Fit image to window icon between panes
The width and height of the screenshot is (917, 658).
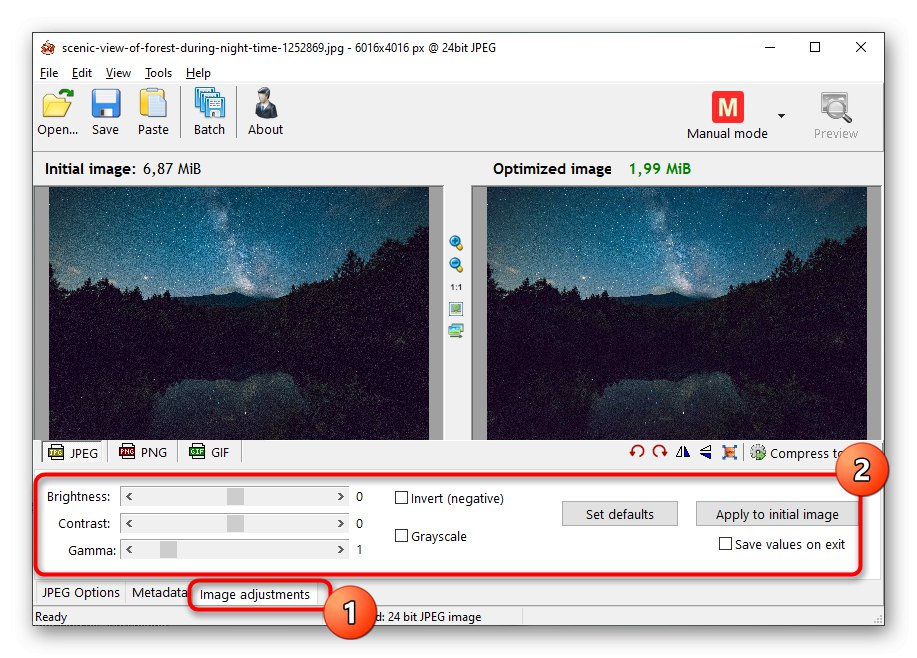(x=456, y=308)
